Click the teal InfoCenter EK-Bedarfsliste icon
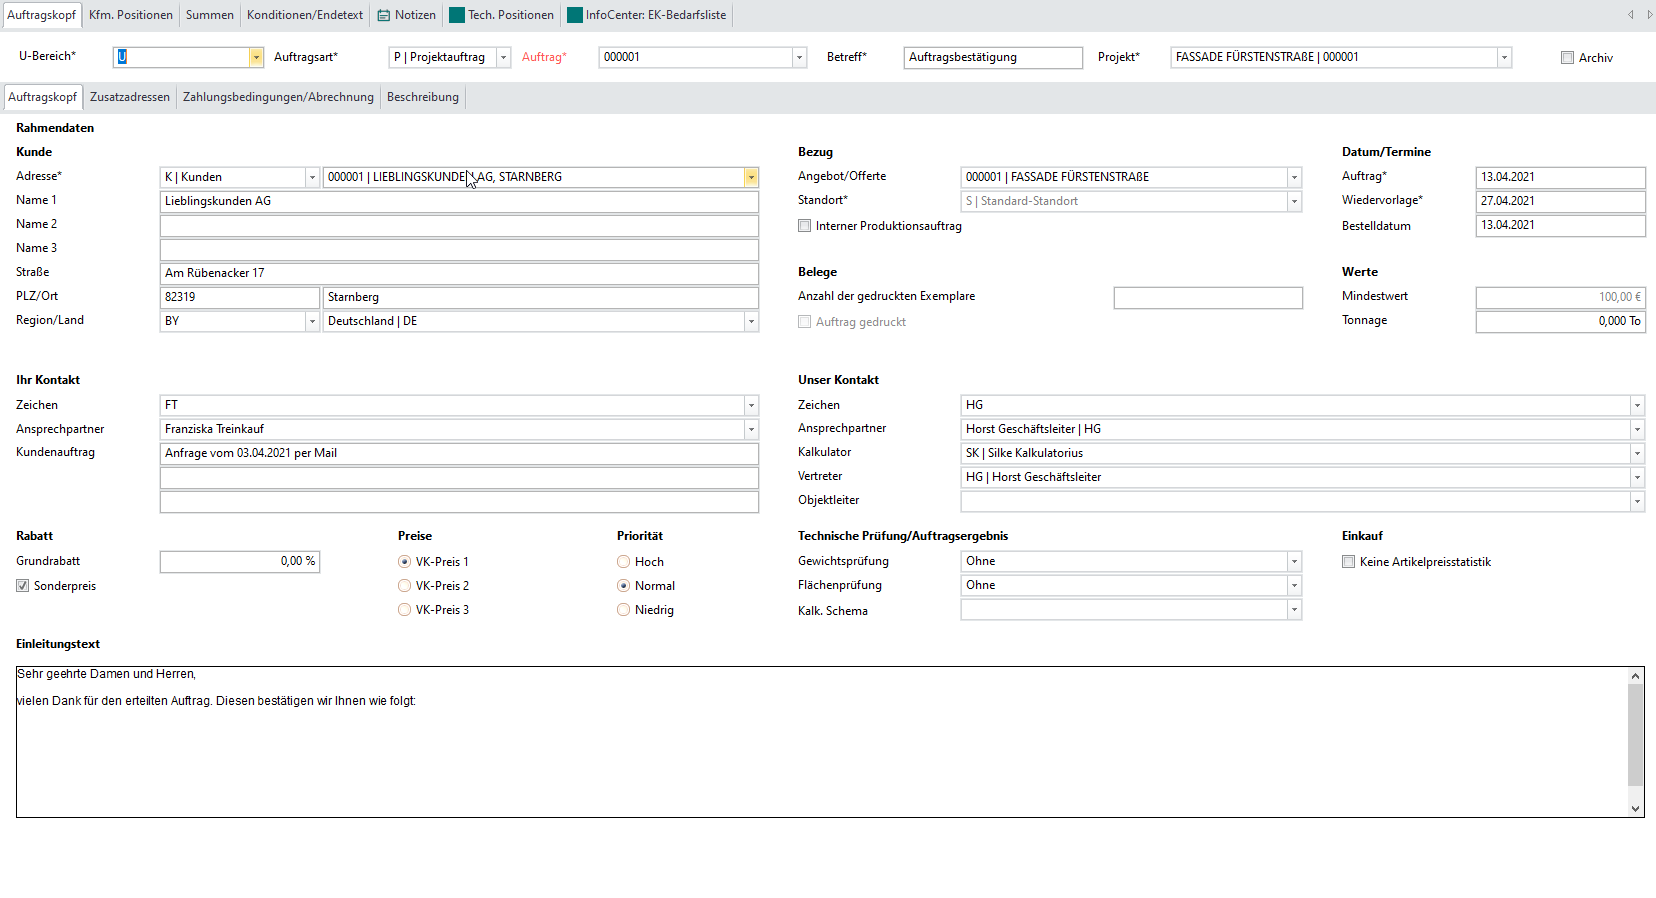The height and width of the screenshot is (898, 1656). (x=575, y=15)
